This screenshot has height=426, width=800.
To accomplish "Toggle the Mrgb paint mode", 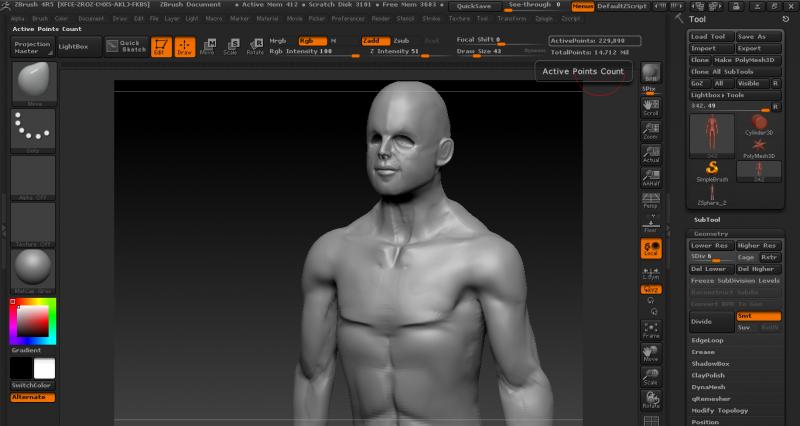I will coord(278,41).
